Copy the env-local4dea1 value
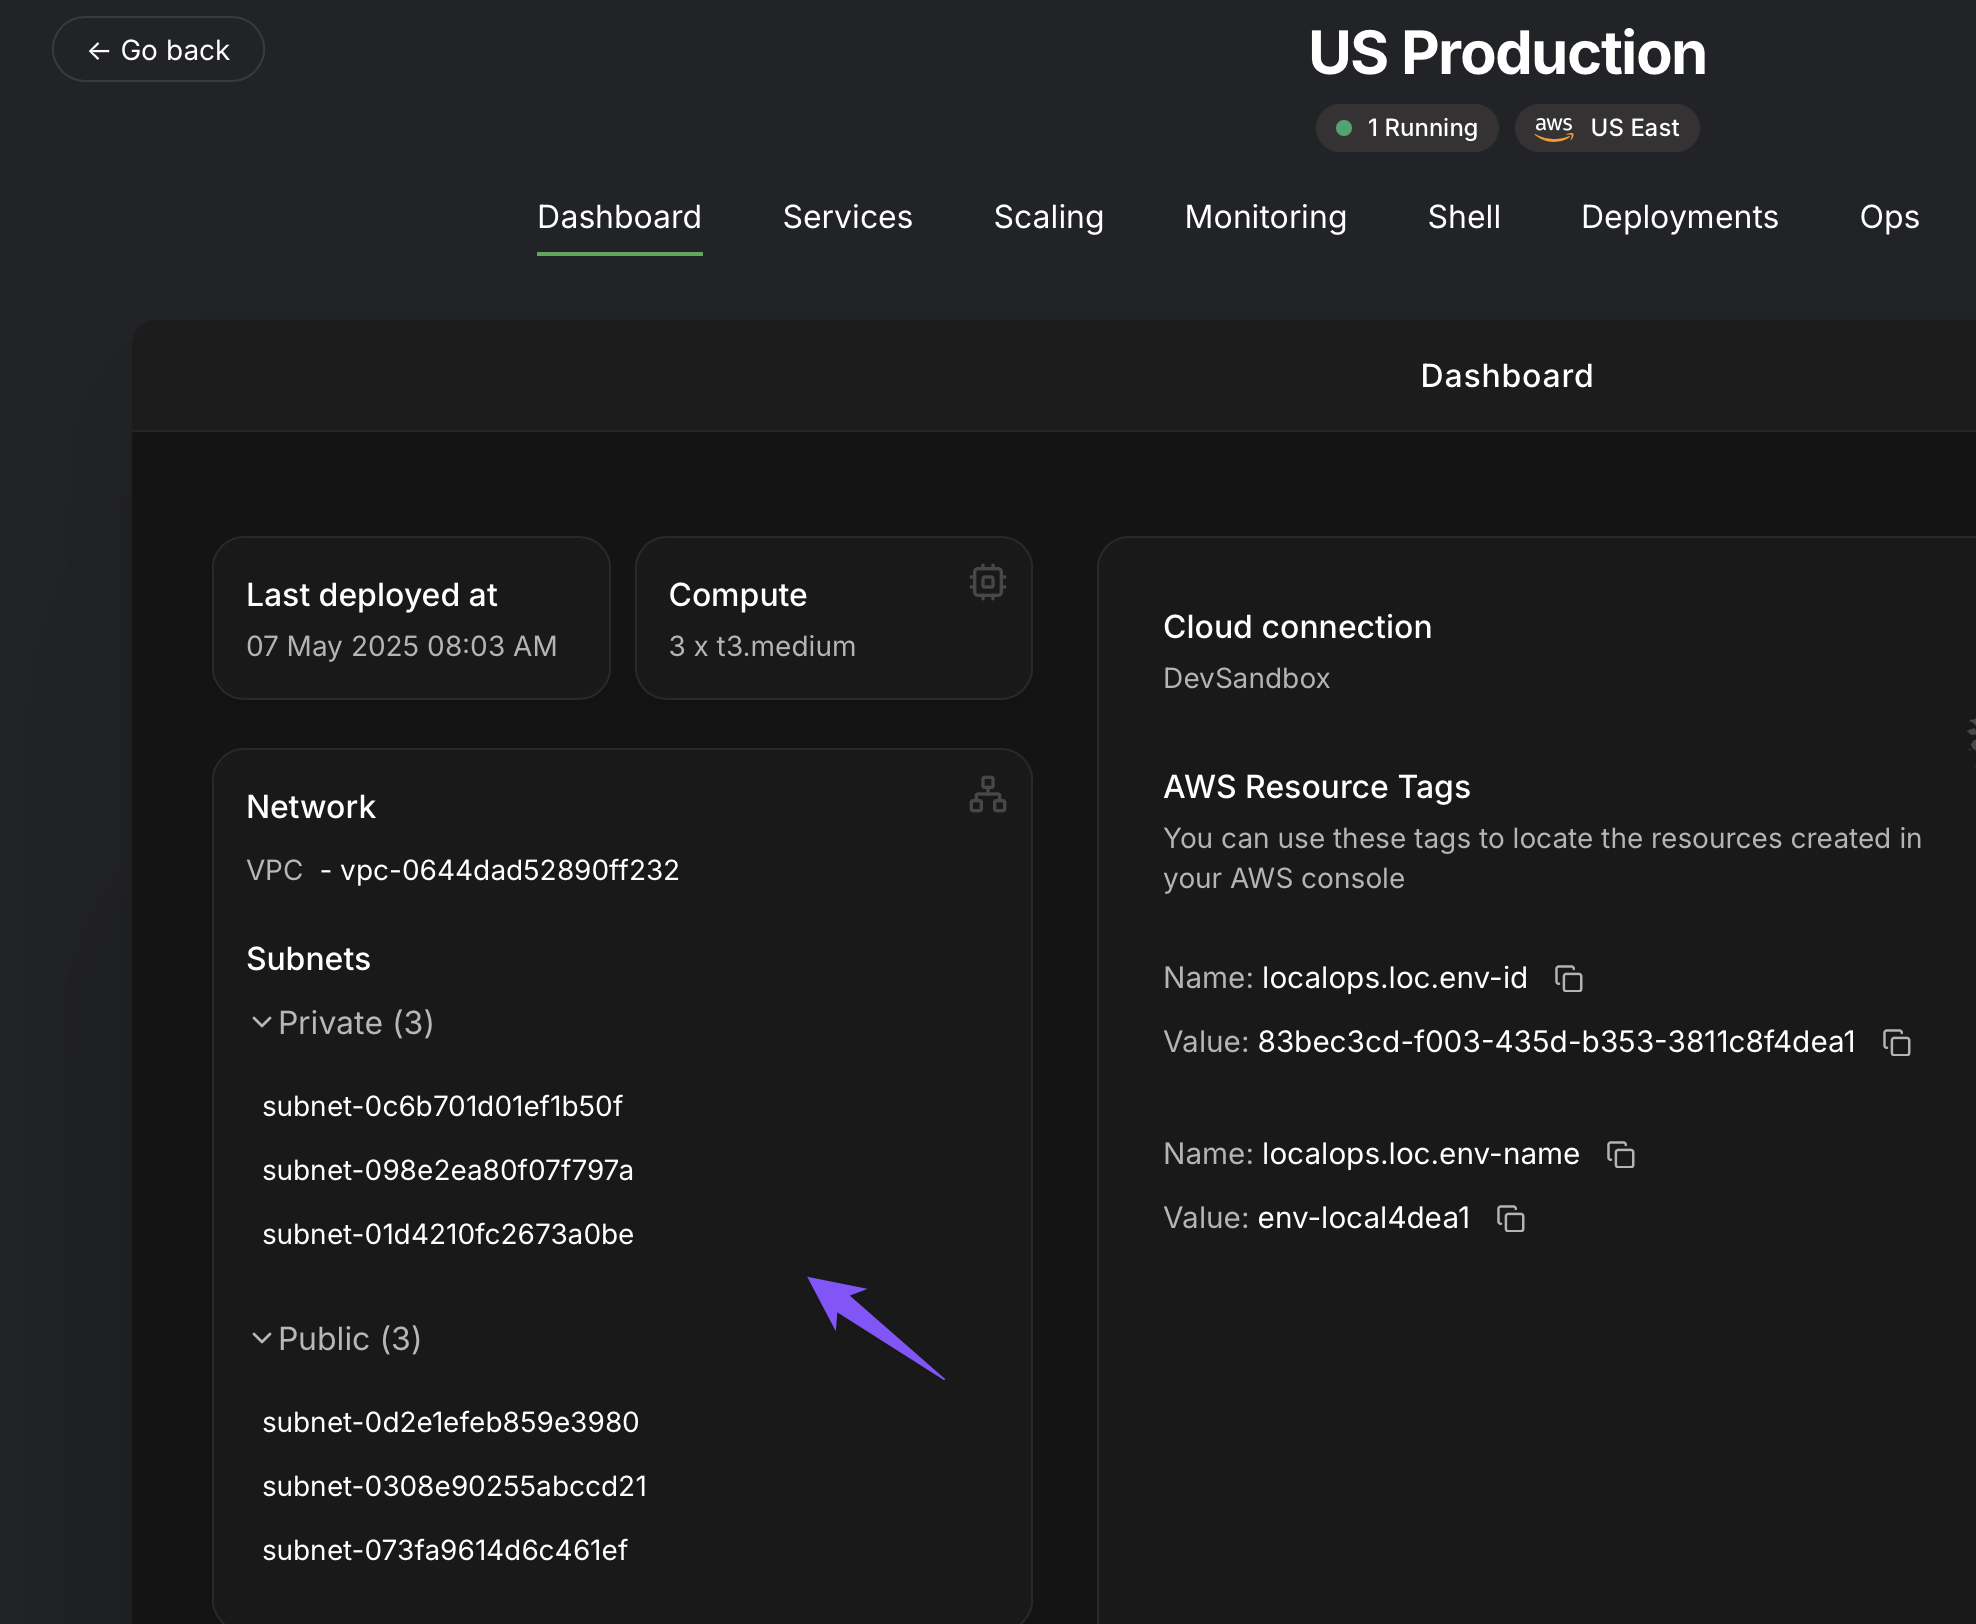This screenshot has height=1624, width=1976. tap(1510, 1218)
